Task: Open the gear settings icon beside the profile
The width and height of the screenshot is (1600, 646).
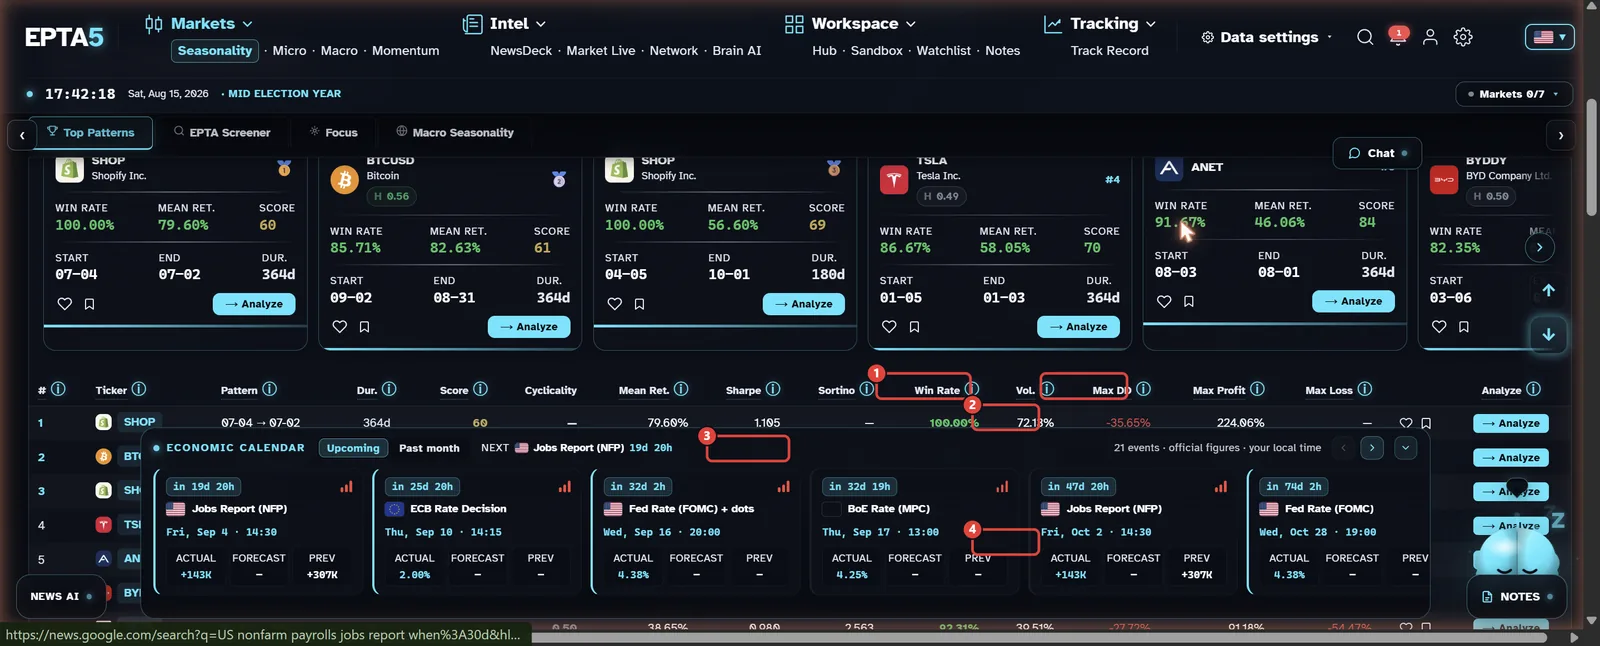Action: (x=1463, y=37)
